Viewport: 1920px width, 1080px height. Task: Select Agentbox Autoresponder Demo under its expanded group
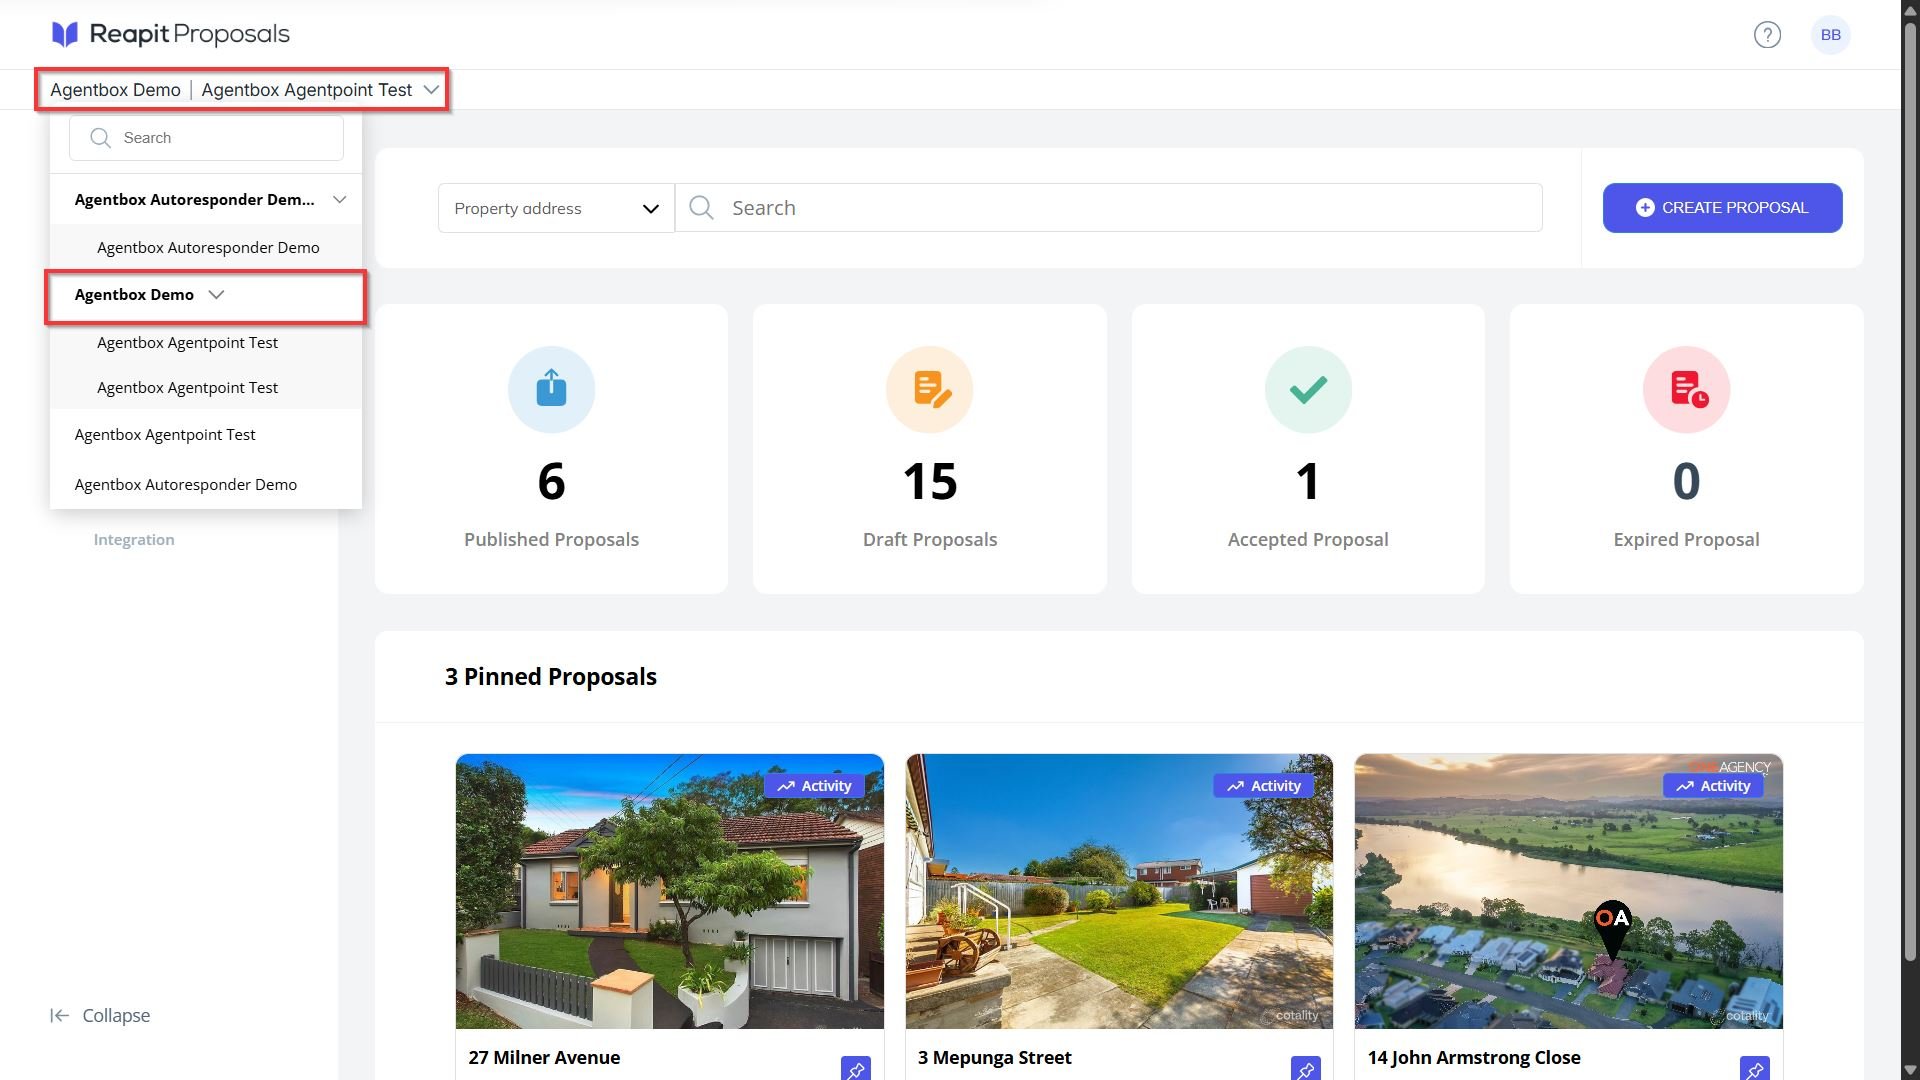[208, 248]
